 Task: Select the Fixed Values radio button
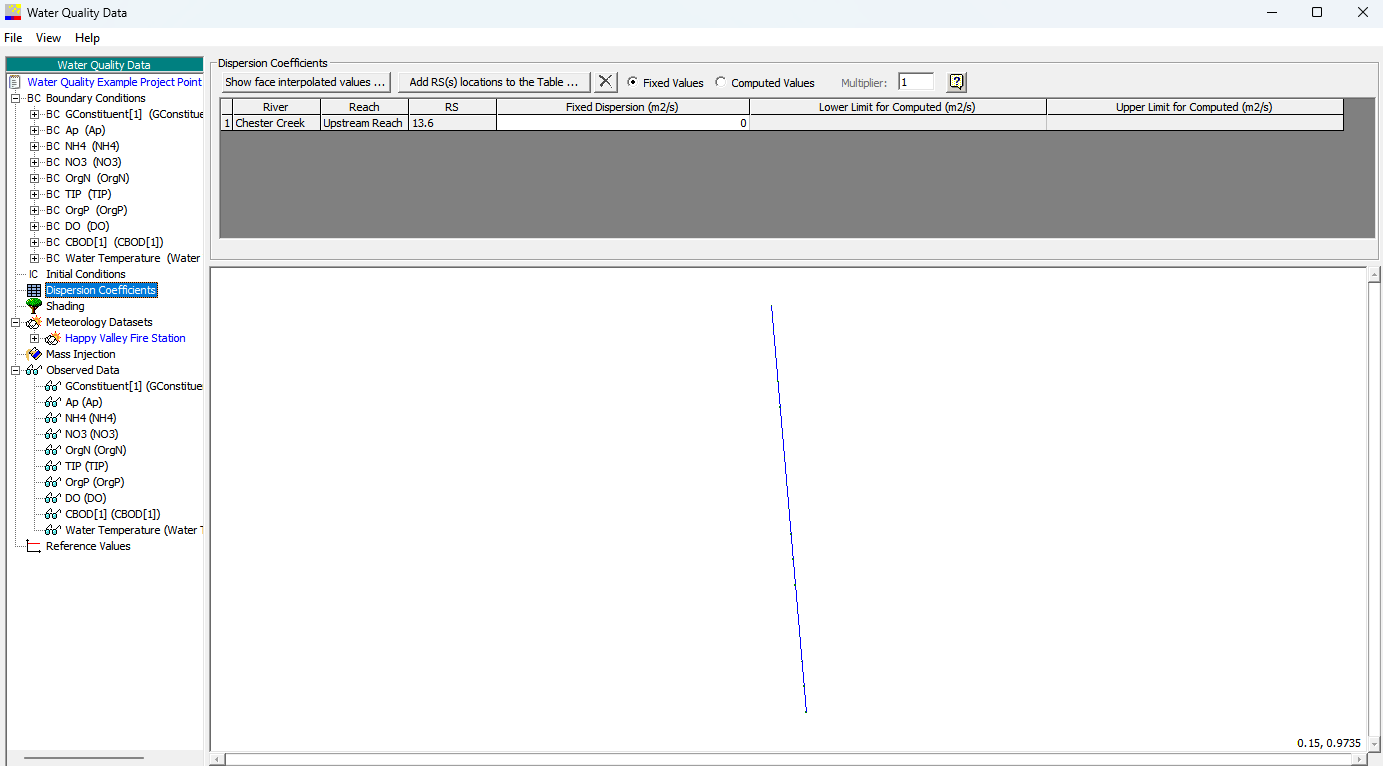tap(632, 83)
